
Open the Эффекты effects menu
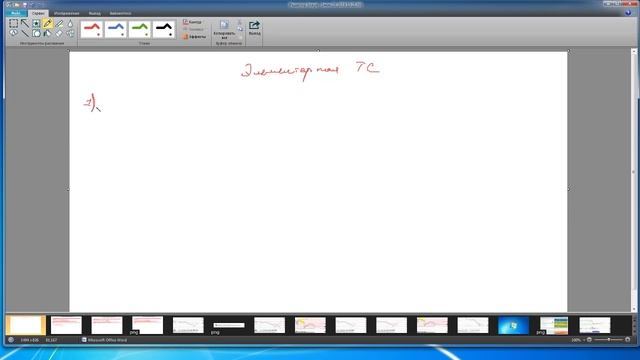pos(194,37)
